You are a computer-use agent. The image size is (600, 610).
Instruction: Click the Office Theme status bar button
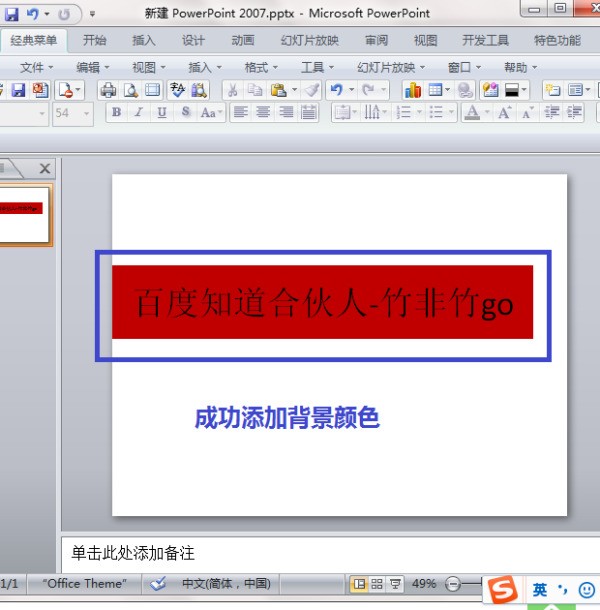click(85, 583)
